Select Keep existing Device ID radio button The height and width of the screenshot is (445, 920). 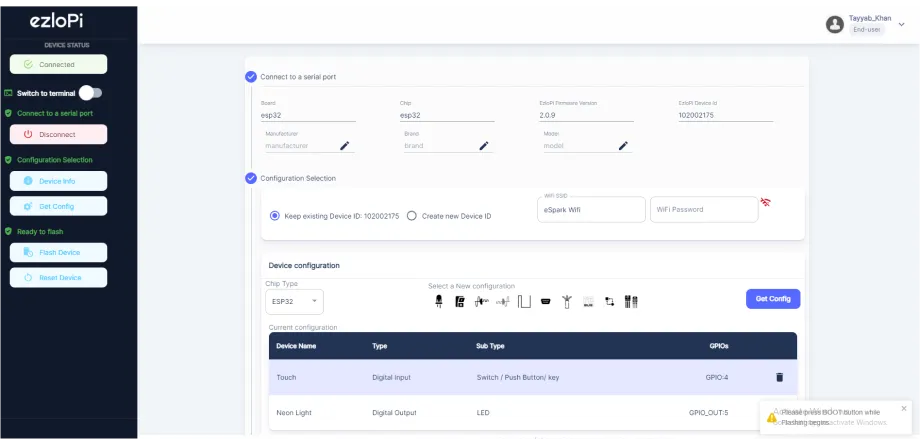tap(275, 216)
